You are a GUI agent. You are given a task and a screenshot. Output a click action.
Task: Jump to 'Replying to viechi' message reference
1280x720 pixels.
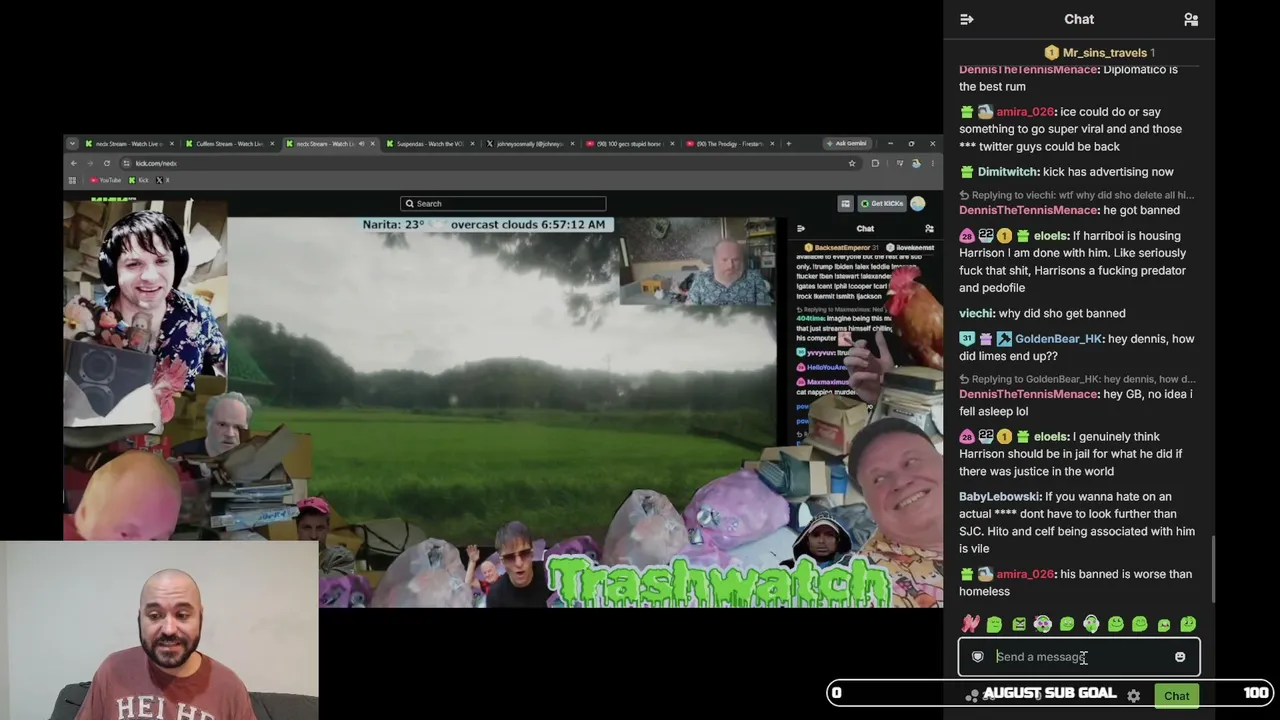1077,195
